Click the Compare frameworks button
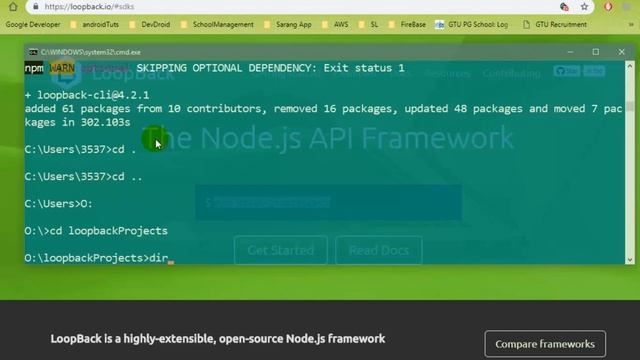Viewport: 640px width, 360px height. tap(545, 344)
